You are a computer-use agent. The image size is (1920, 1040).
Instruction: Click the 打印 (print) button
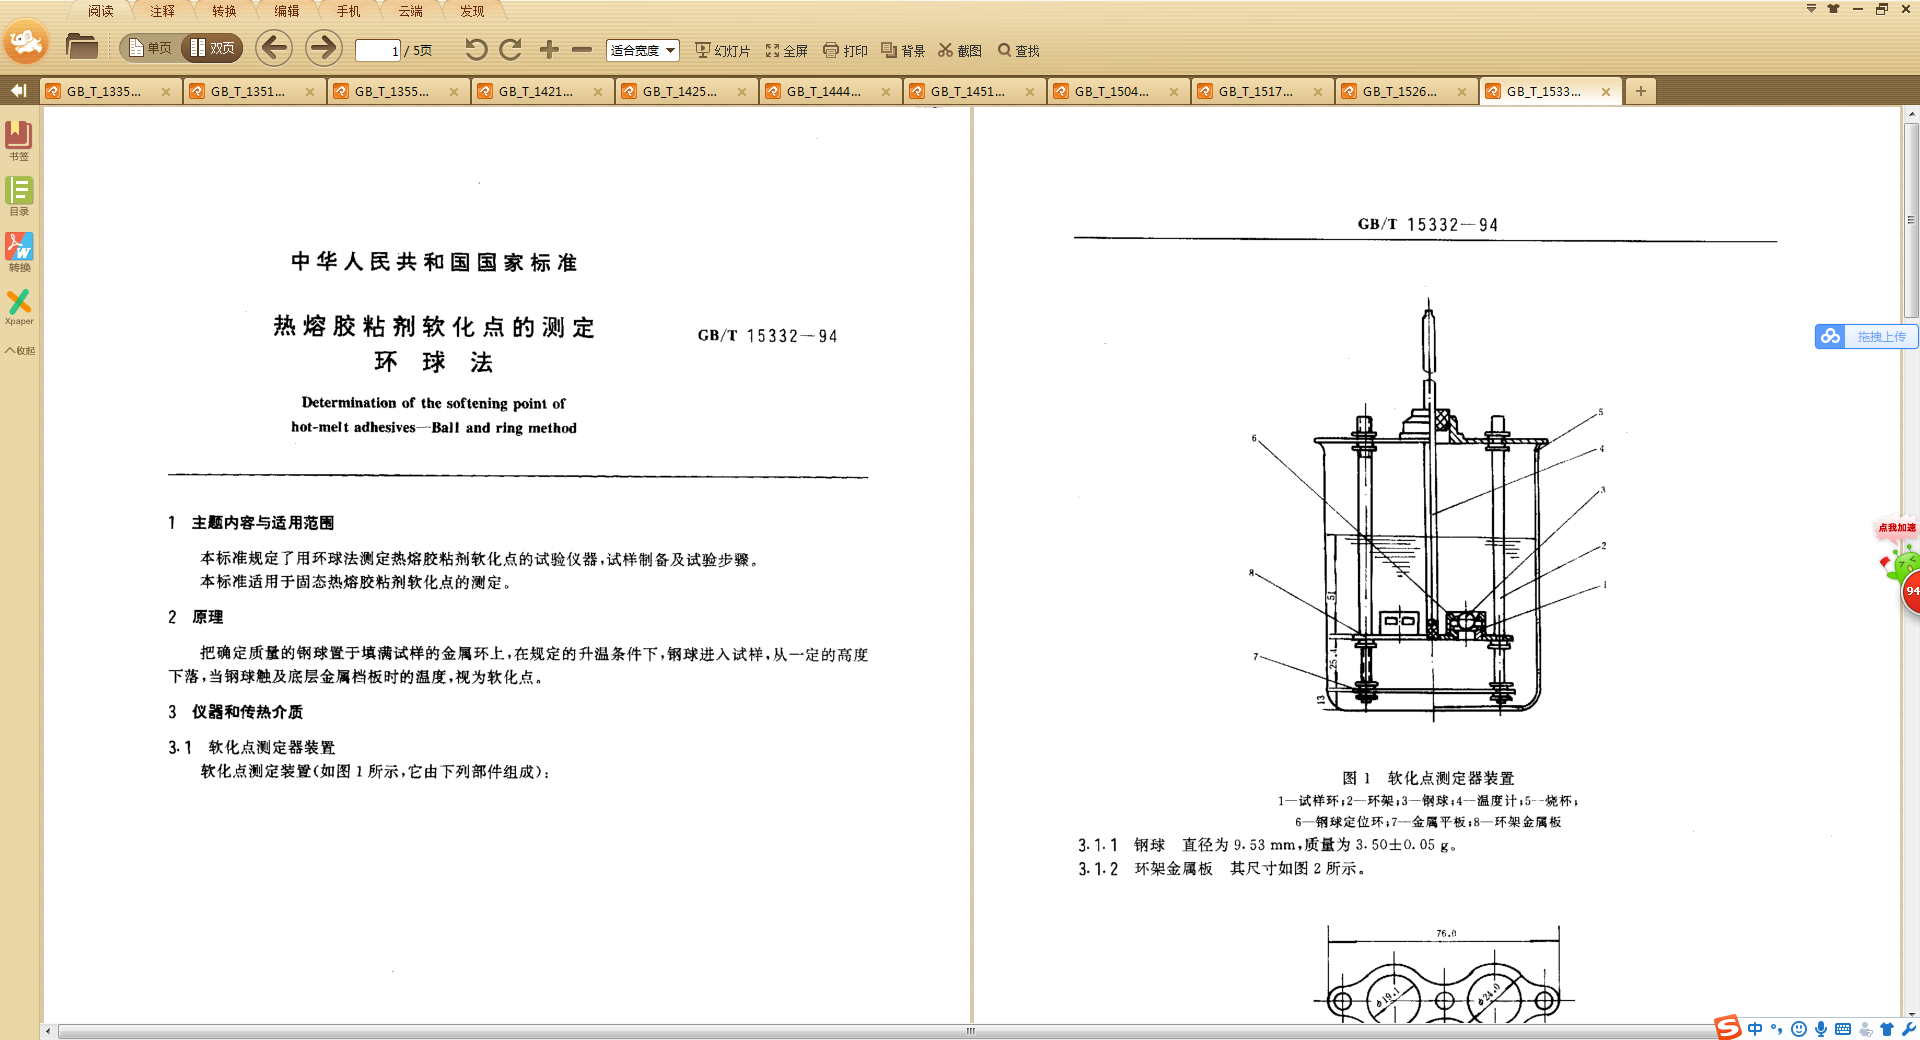click(x=845, y=50)
